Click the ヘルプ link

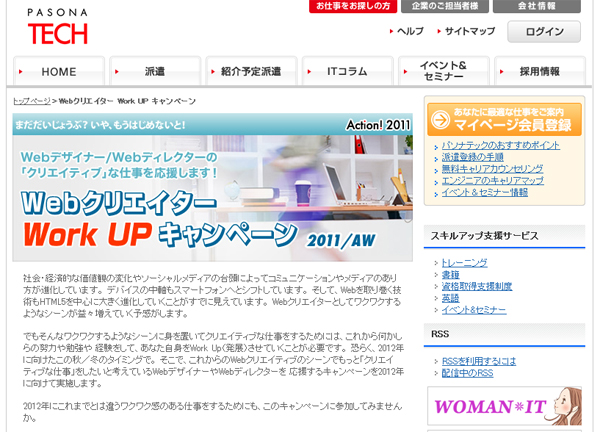(410, 31)
